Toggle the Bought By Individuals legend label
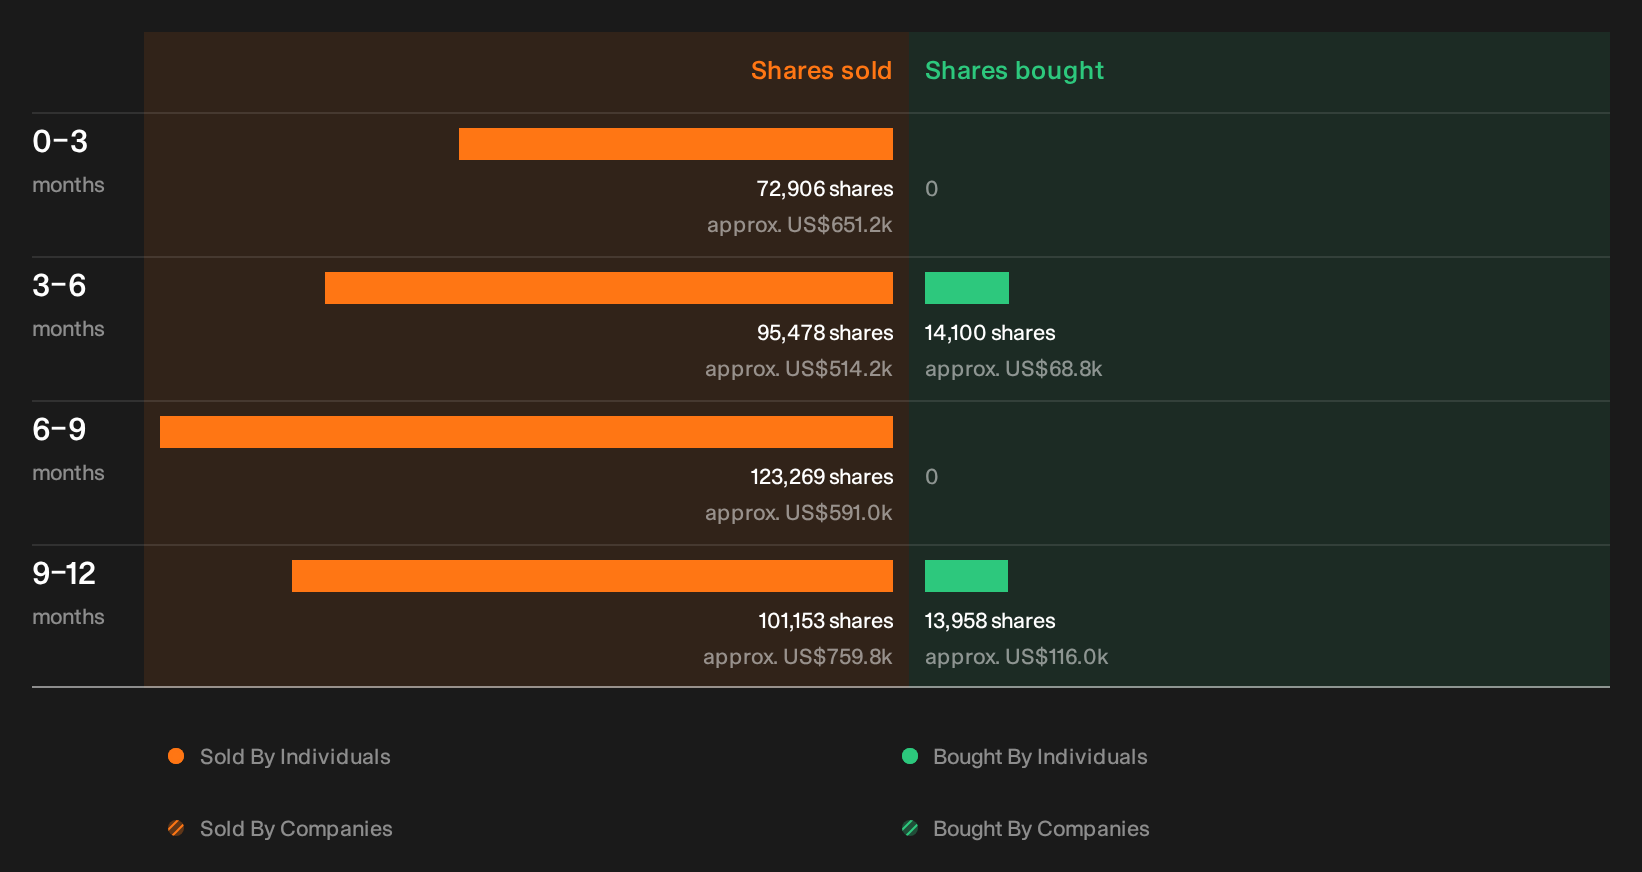The height and width of the screenshot is (872, 1642). [x=1040, y=757]
